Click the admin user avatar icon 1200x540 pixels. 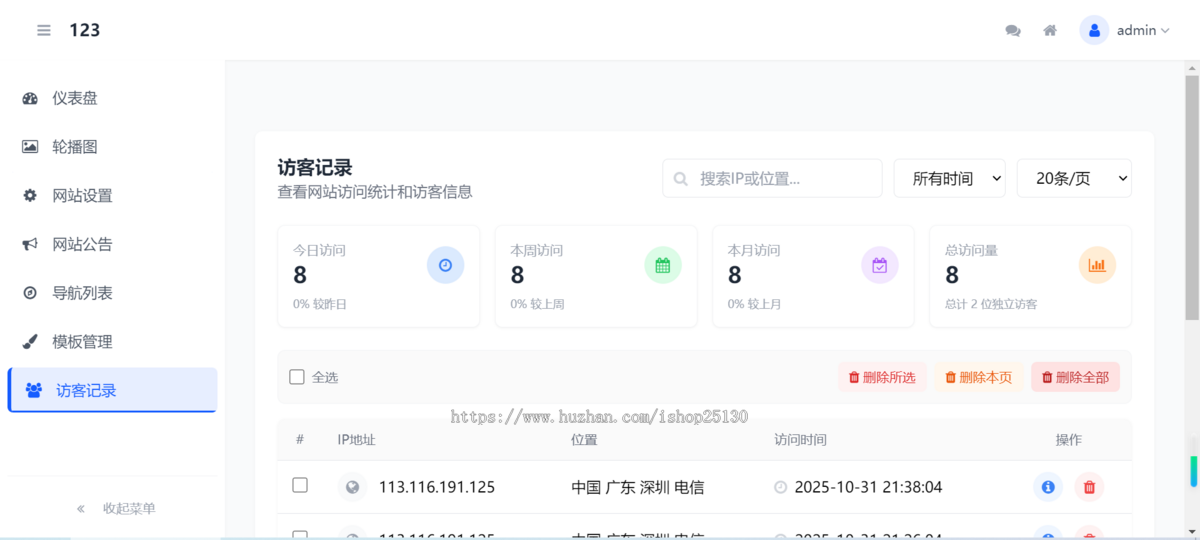point(1094,30)
